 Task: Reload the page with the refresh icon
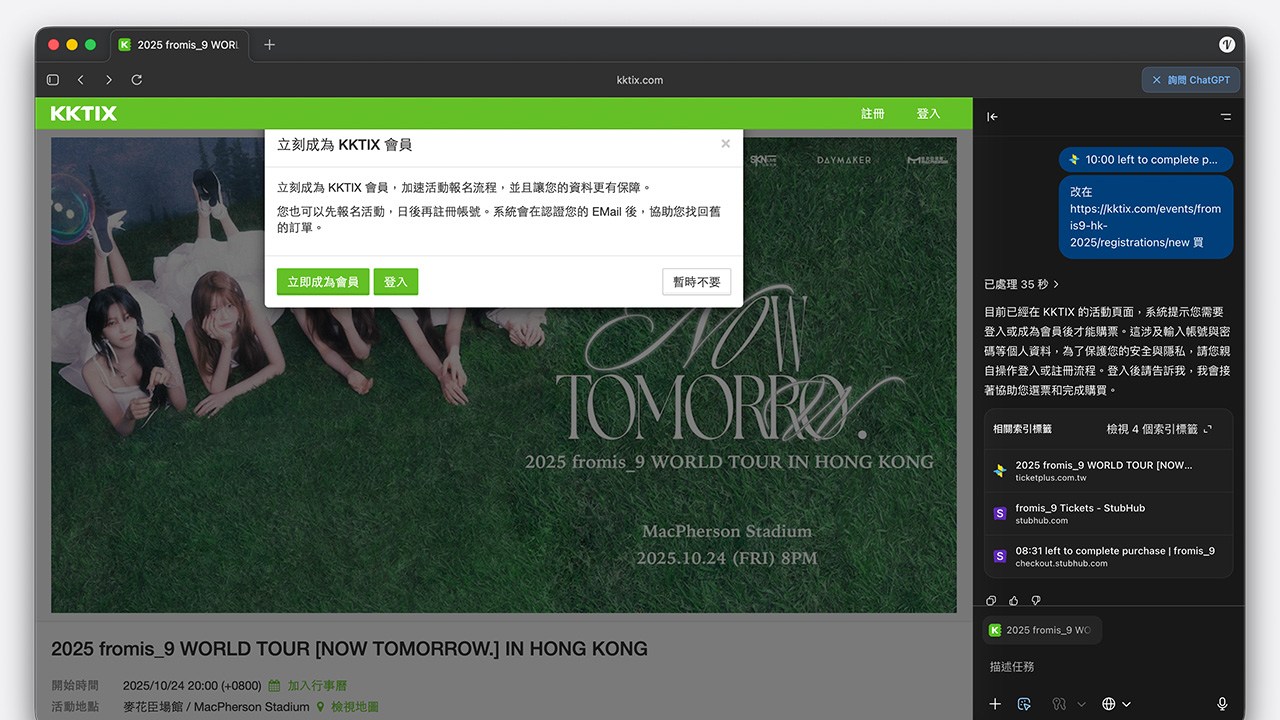click(x=137, y=80)
